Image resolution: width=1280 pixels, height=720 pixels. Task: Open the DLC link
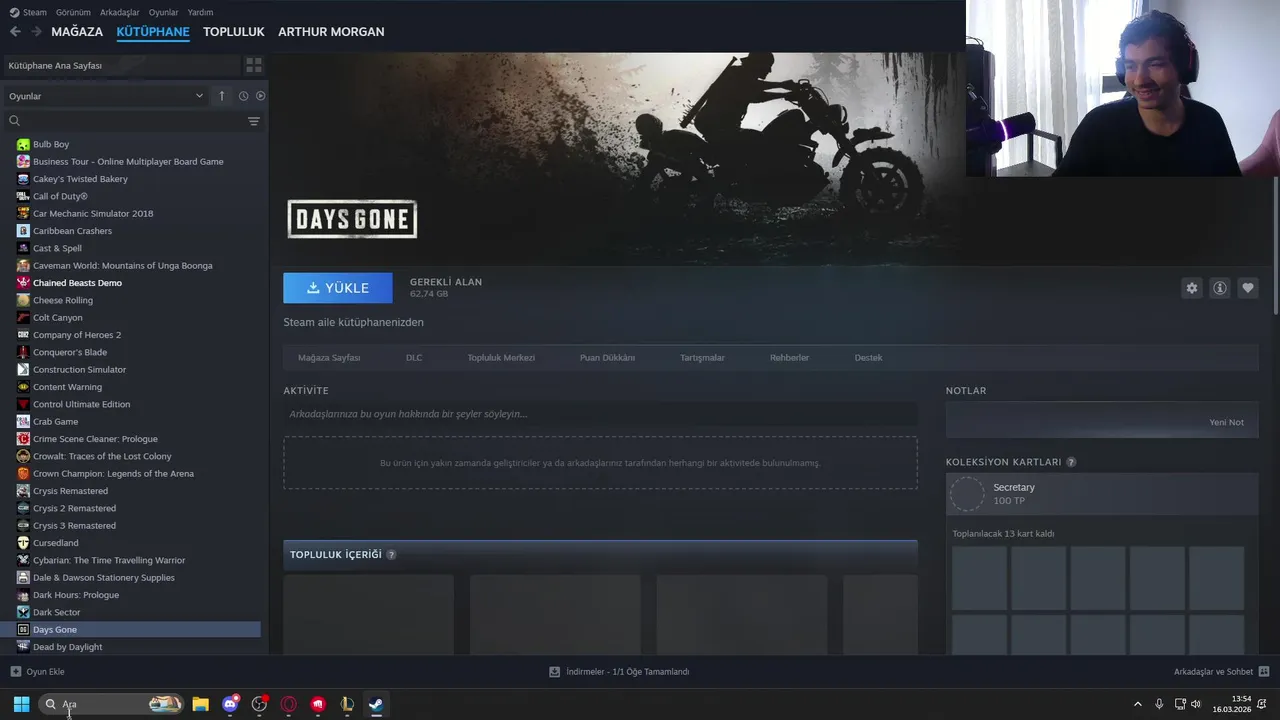pyautogui.click(x=414, y=358)
